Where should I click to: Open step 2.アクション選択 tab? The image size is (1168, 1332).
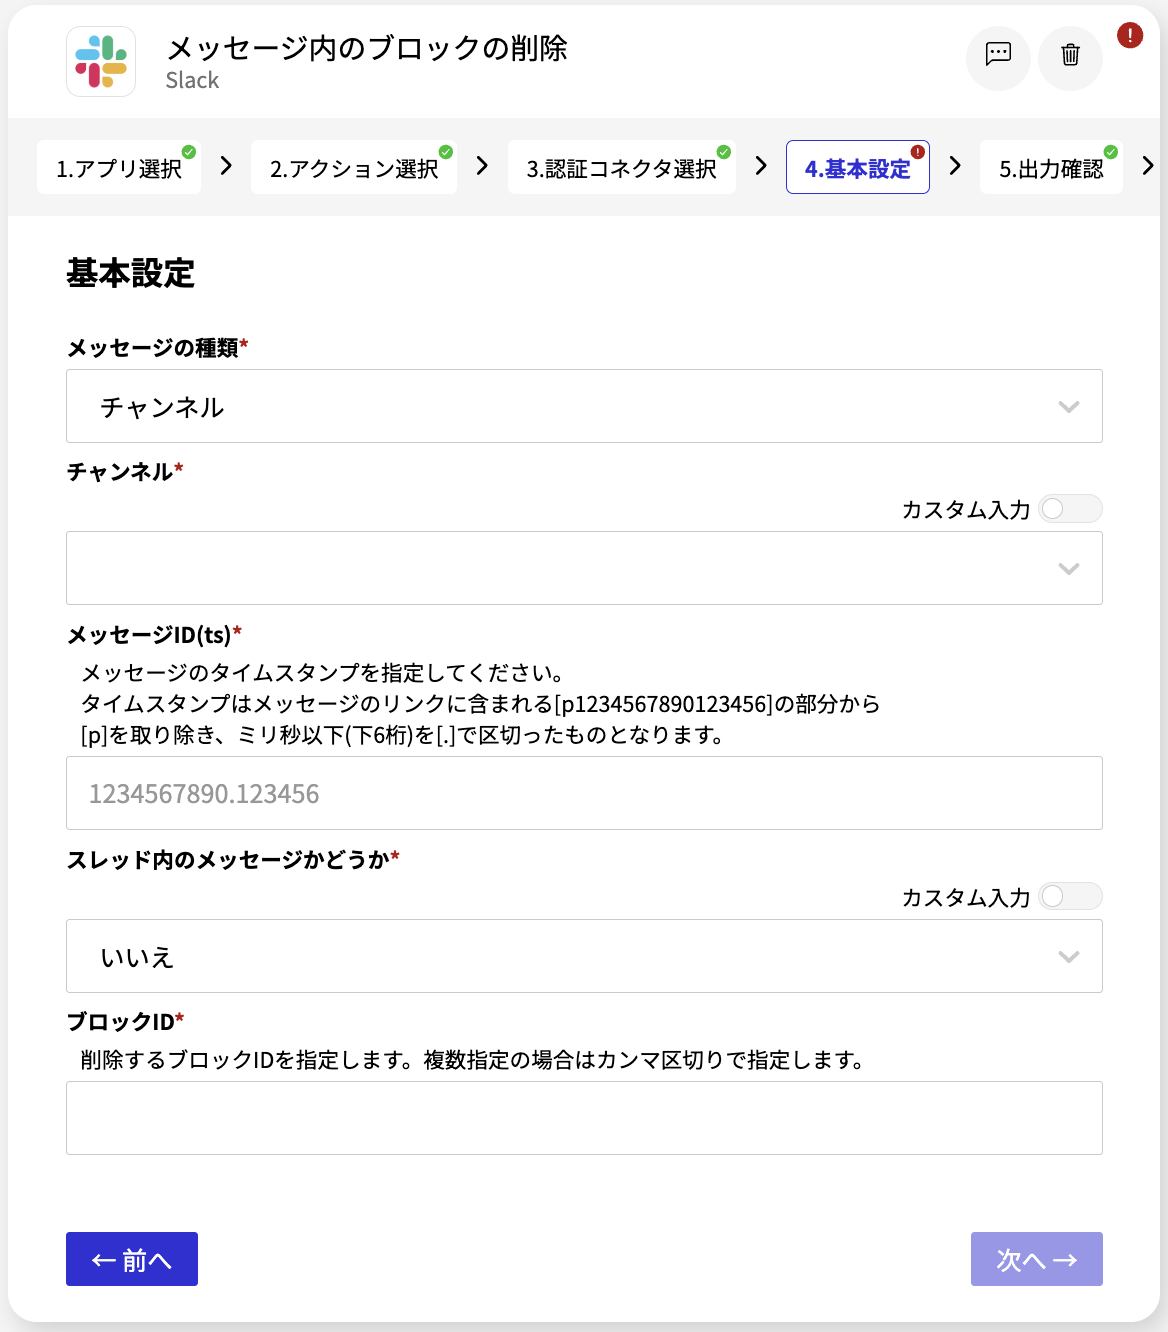point(354,168)
